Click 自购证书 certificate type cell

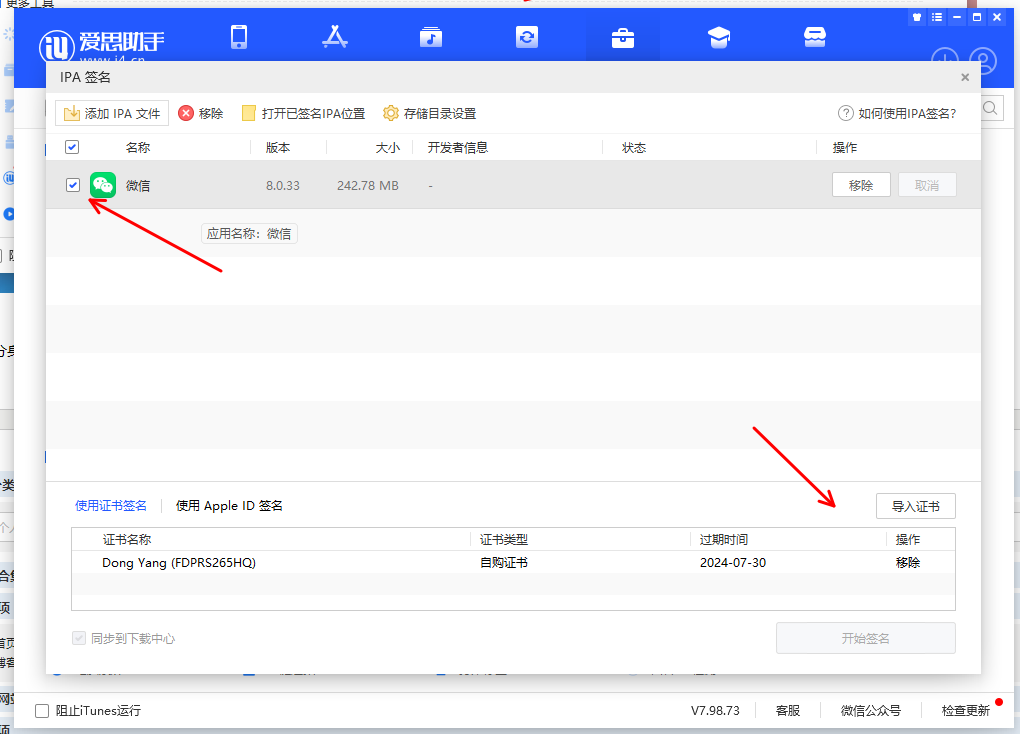[504, 562]
